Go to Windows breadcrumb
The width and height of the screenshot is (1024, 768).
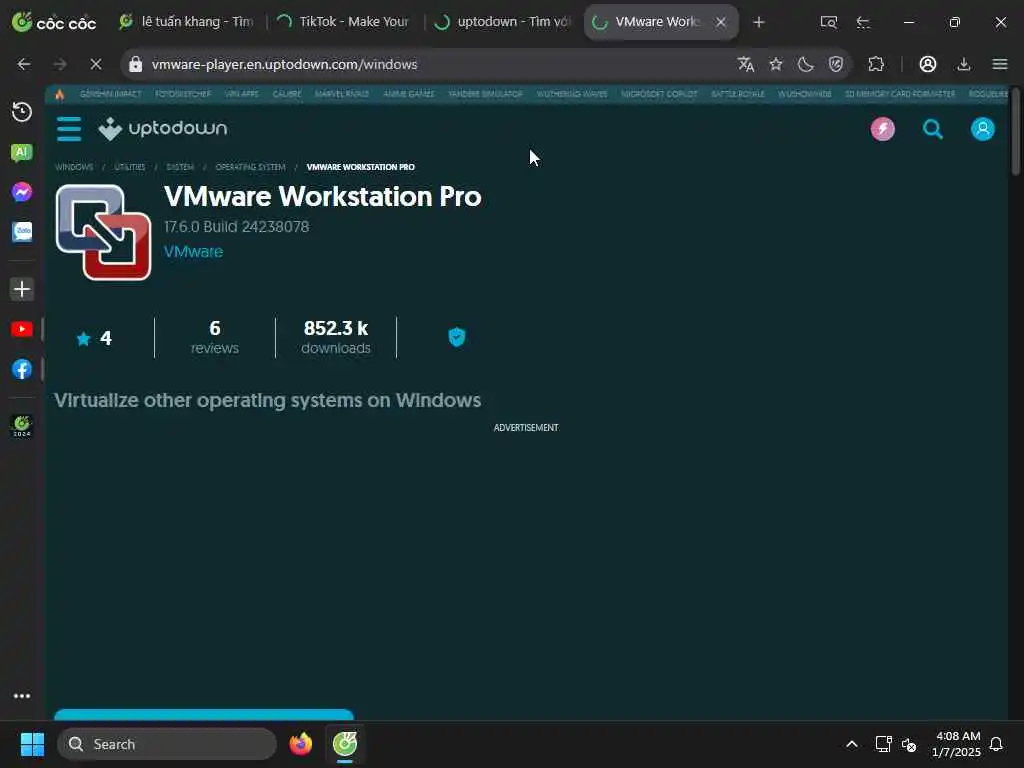tap(74, 167)
